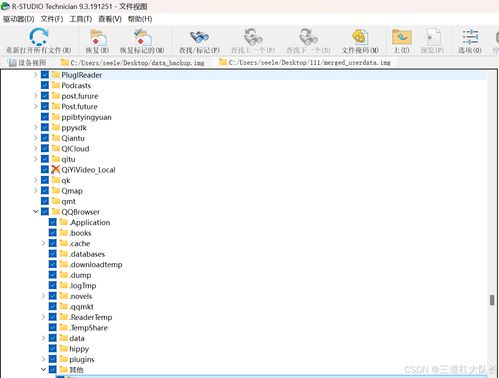Click the Recover Marked (恢复标记的) icon
Viewport: 499px width, 378px height.
(143, 37)
